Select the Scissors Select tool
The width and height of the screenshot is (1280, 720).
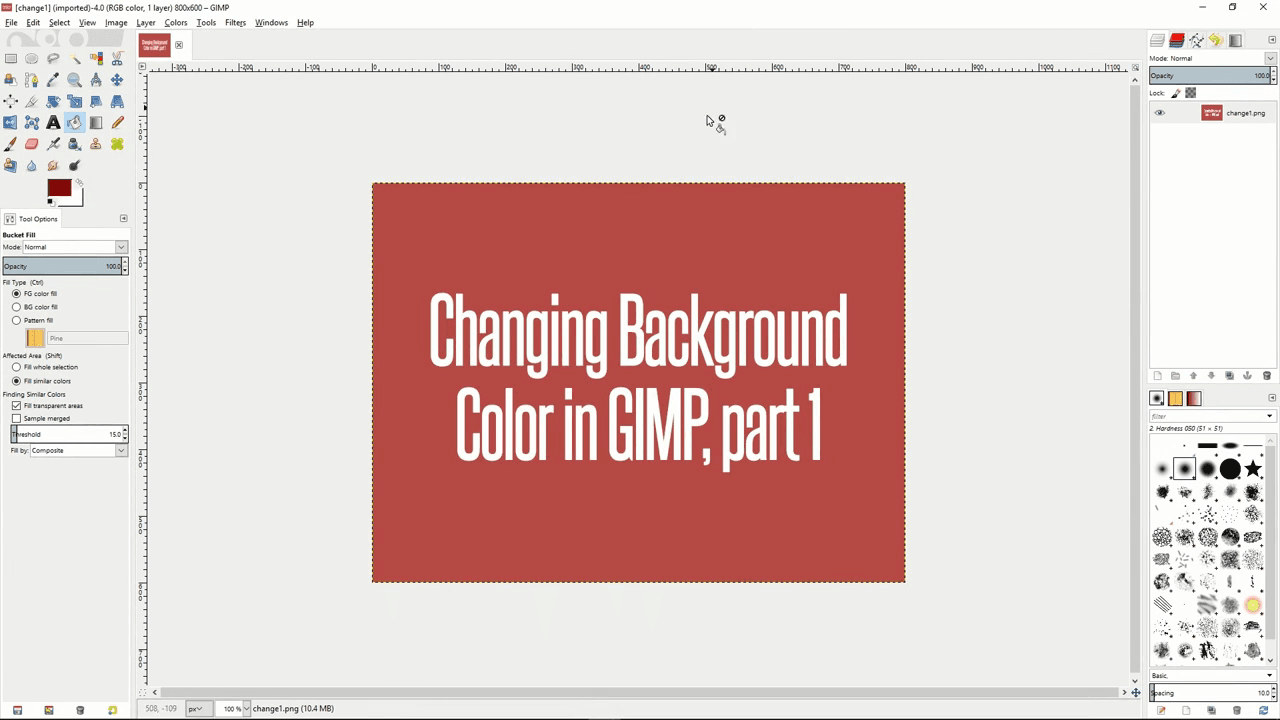[117, 58]
